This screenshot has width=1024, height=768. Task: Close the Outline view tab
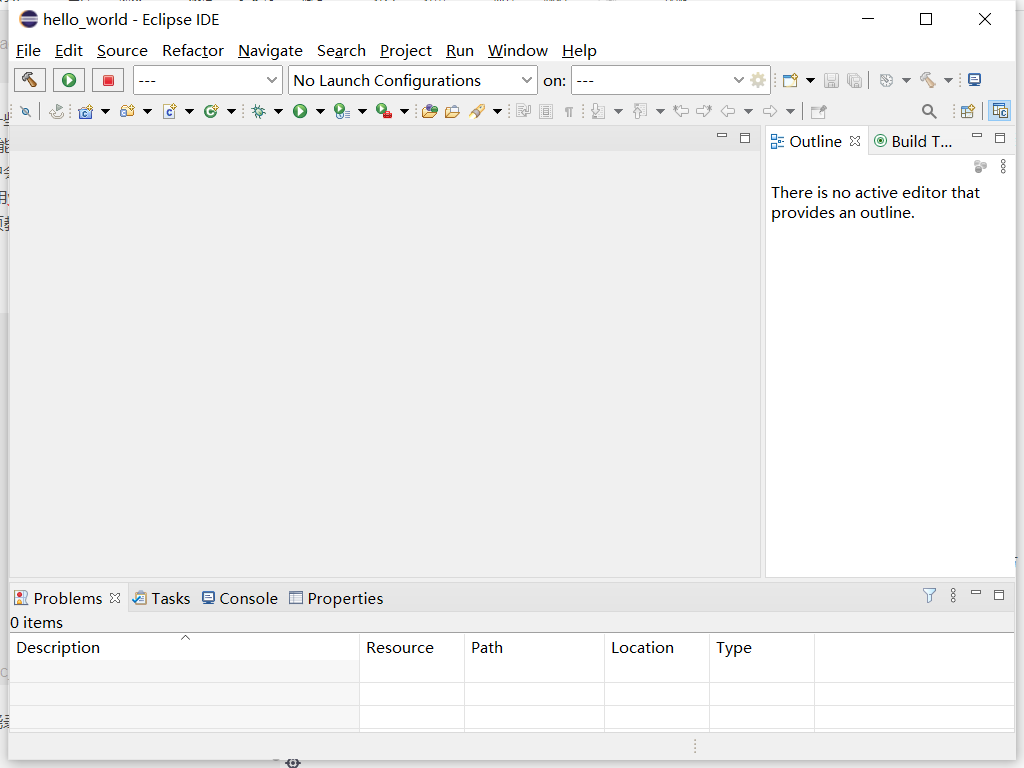point(855,141)
